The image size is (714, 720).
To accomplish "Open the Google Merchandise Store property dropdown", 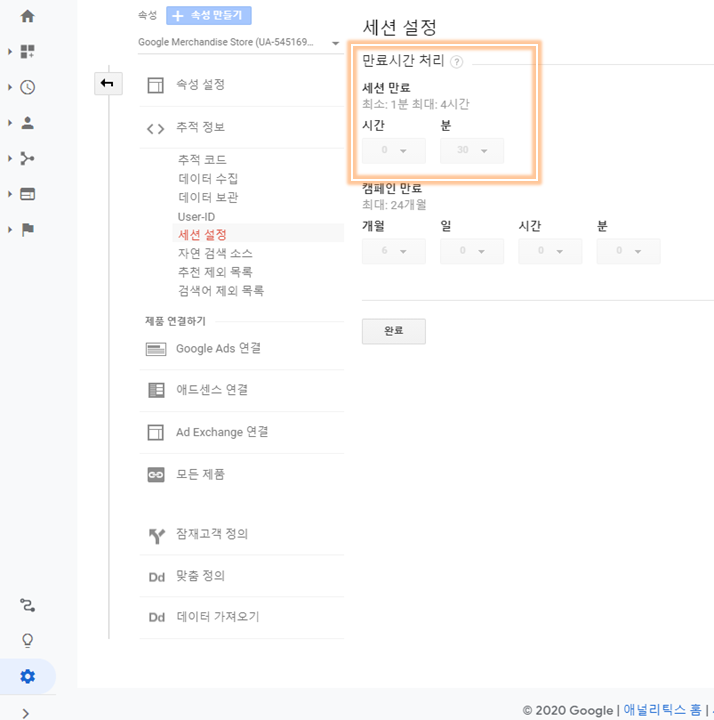I will click(x=239, y=42).
